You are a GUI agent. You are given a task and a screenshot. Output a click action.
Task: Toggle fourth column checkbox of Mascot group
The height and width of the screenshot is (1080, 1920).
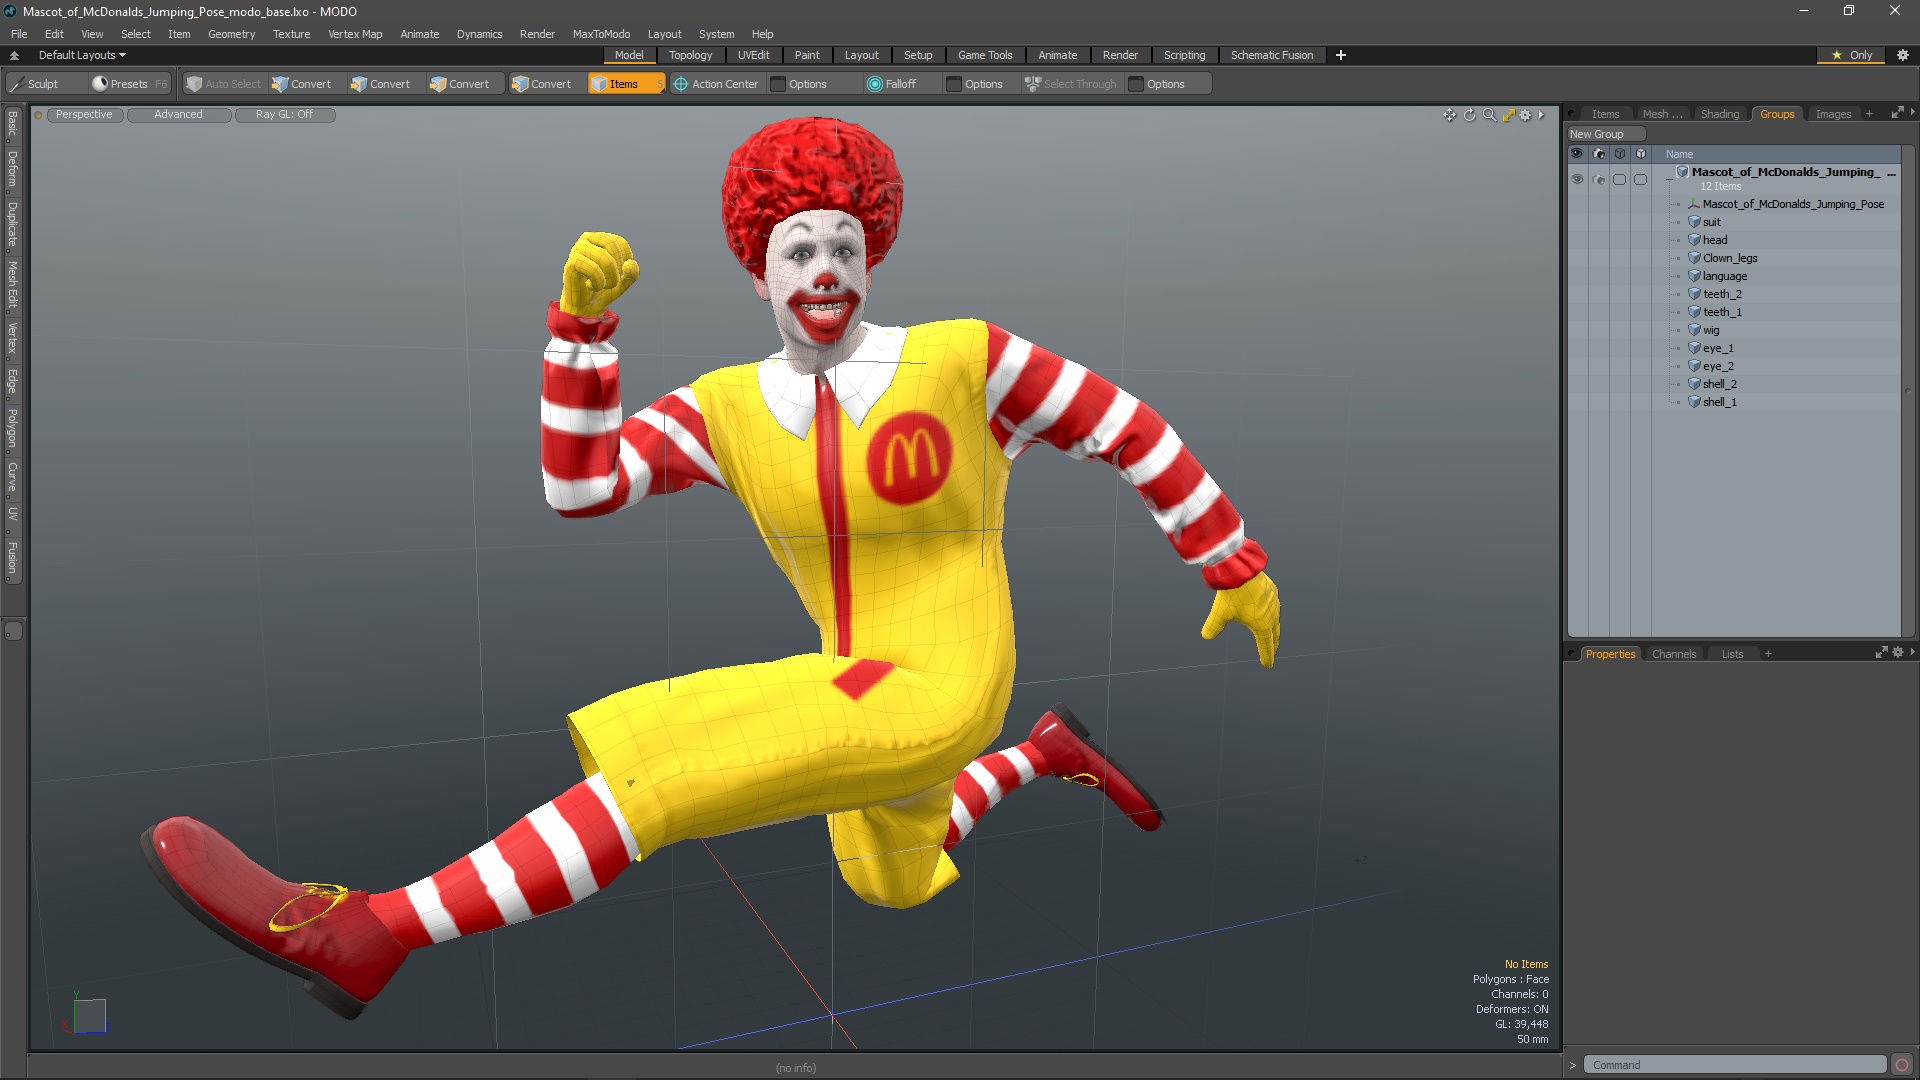pyautogui.click(x=1640, y=179)
